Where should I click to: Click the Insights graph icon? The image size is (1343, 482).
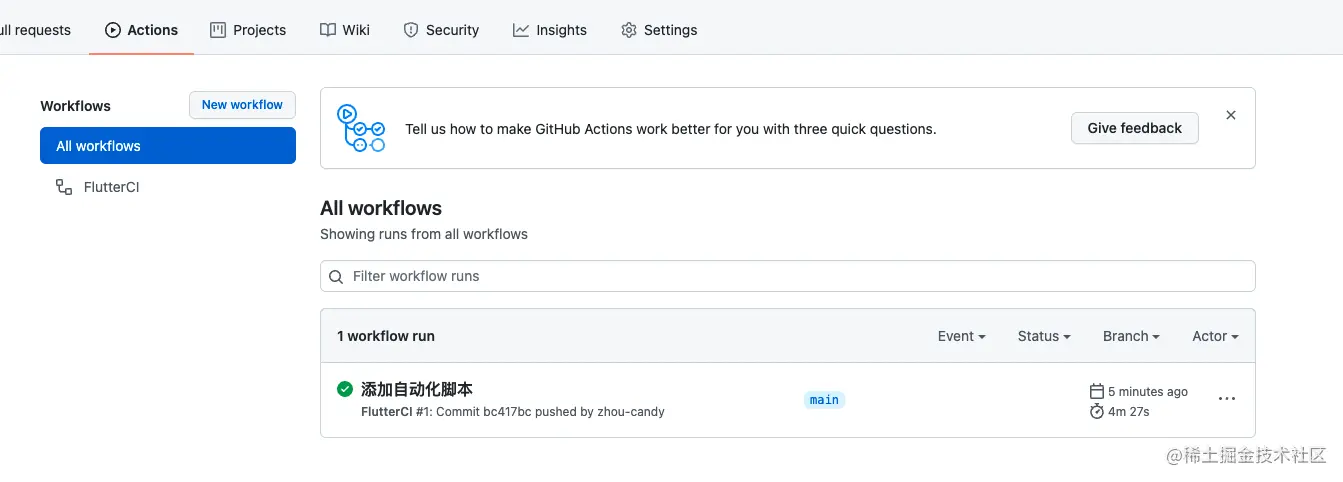click(x=521, y=30)
